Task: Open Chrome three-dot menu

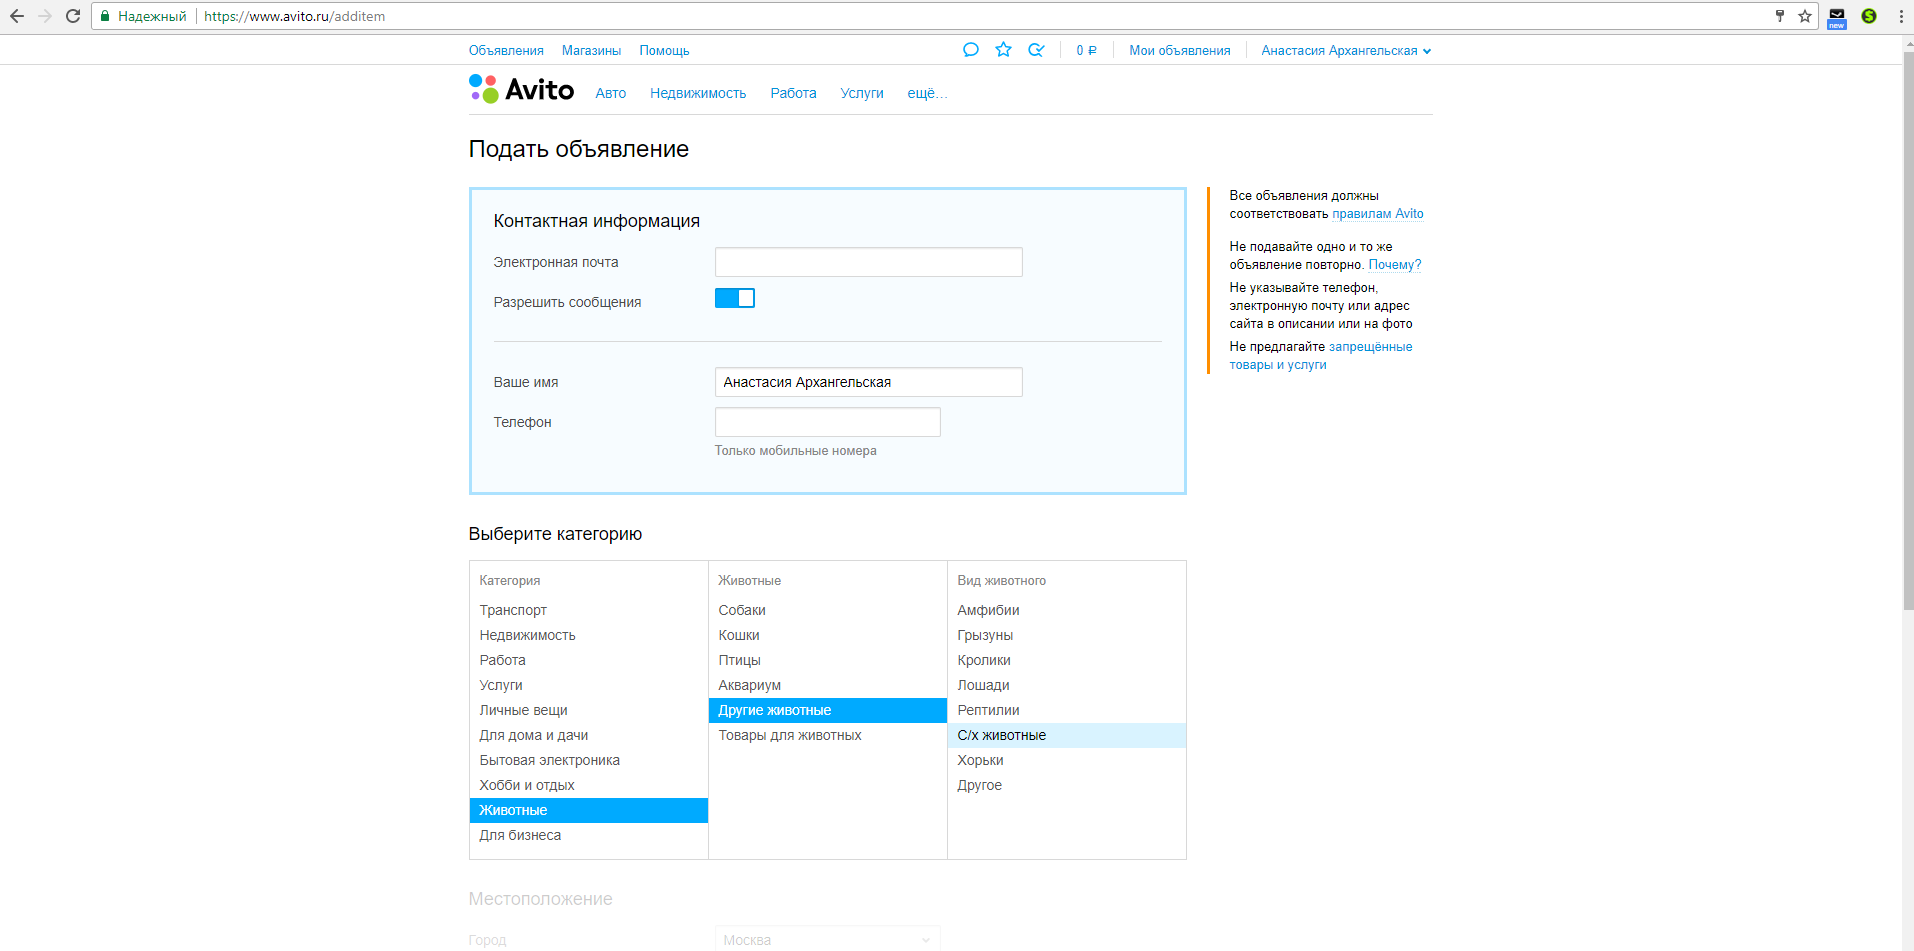Action: click(1901, 16)
